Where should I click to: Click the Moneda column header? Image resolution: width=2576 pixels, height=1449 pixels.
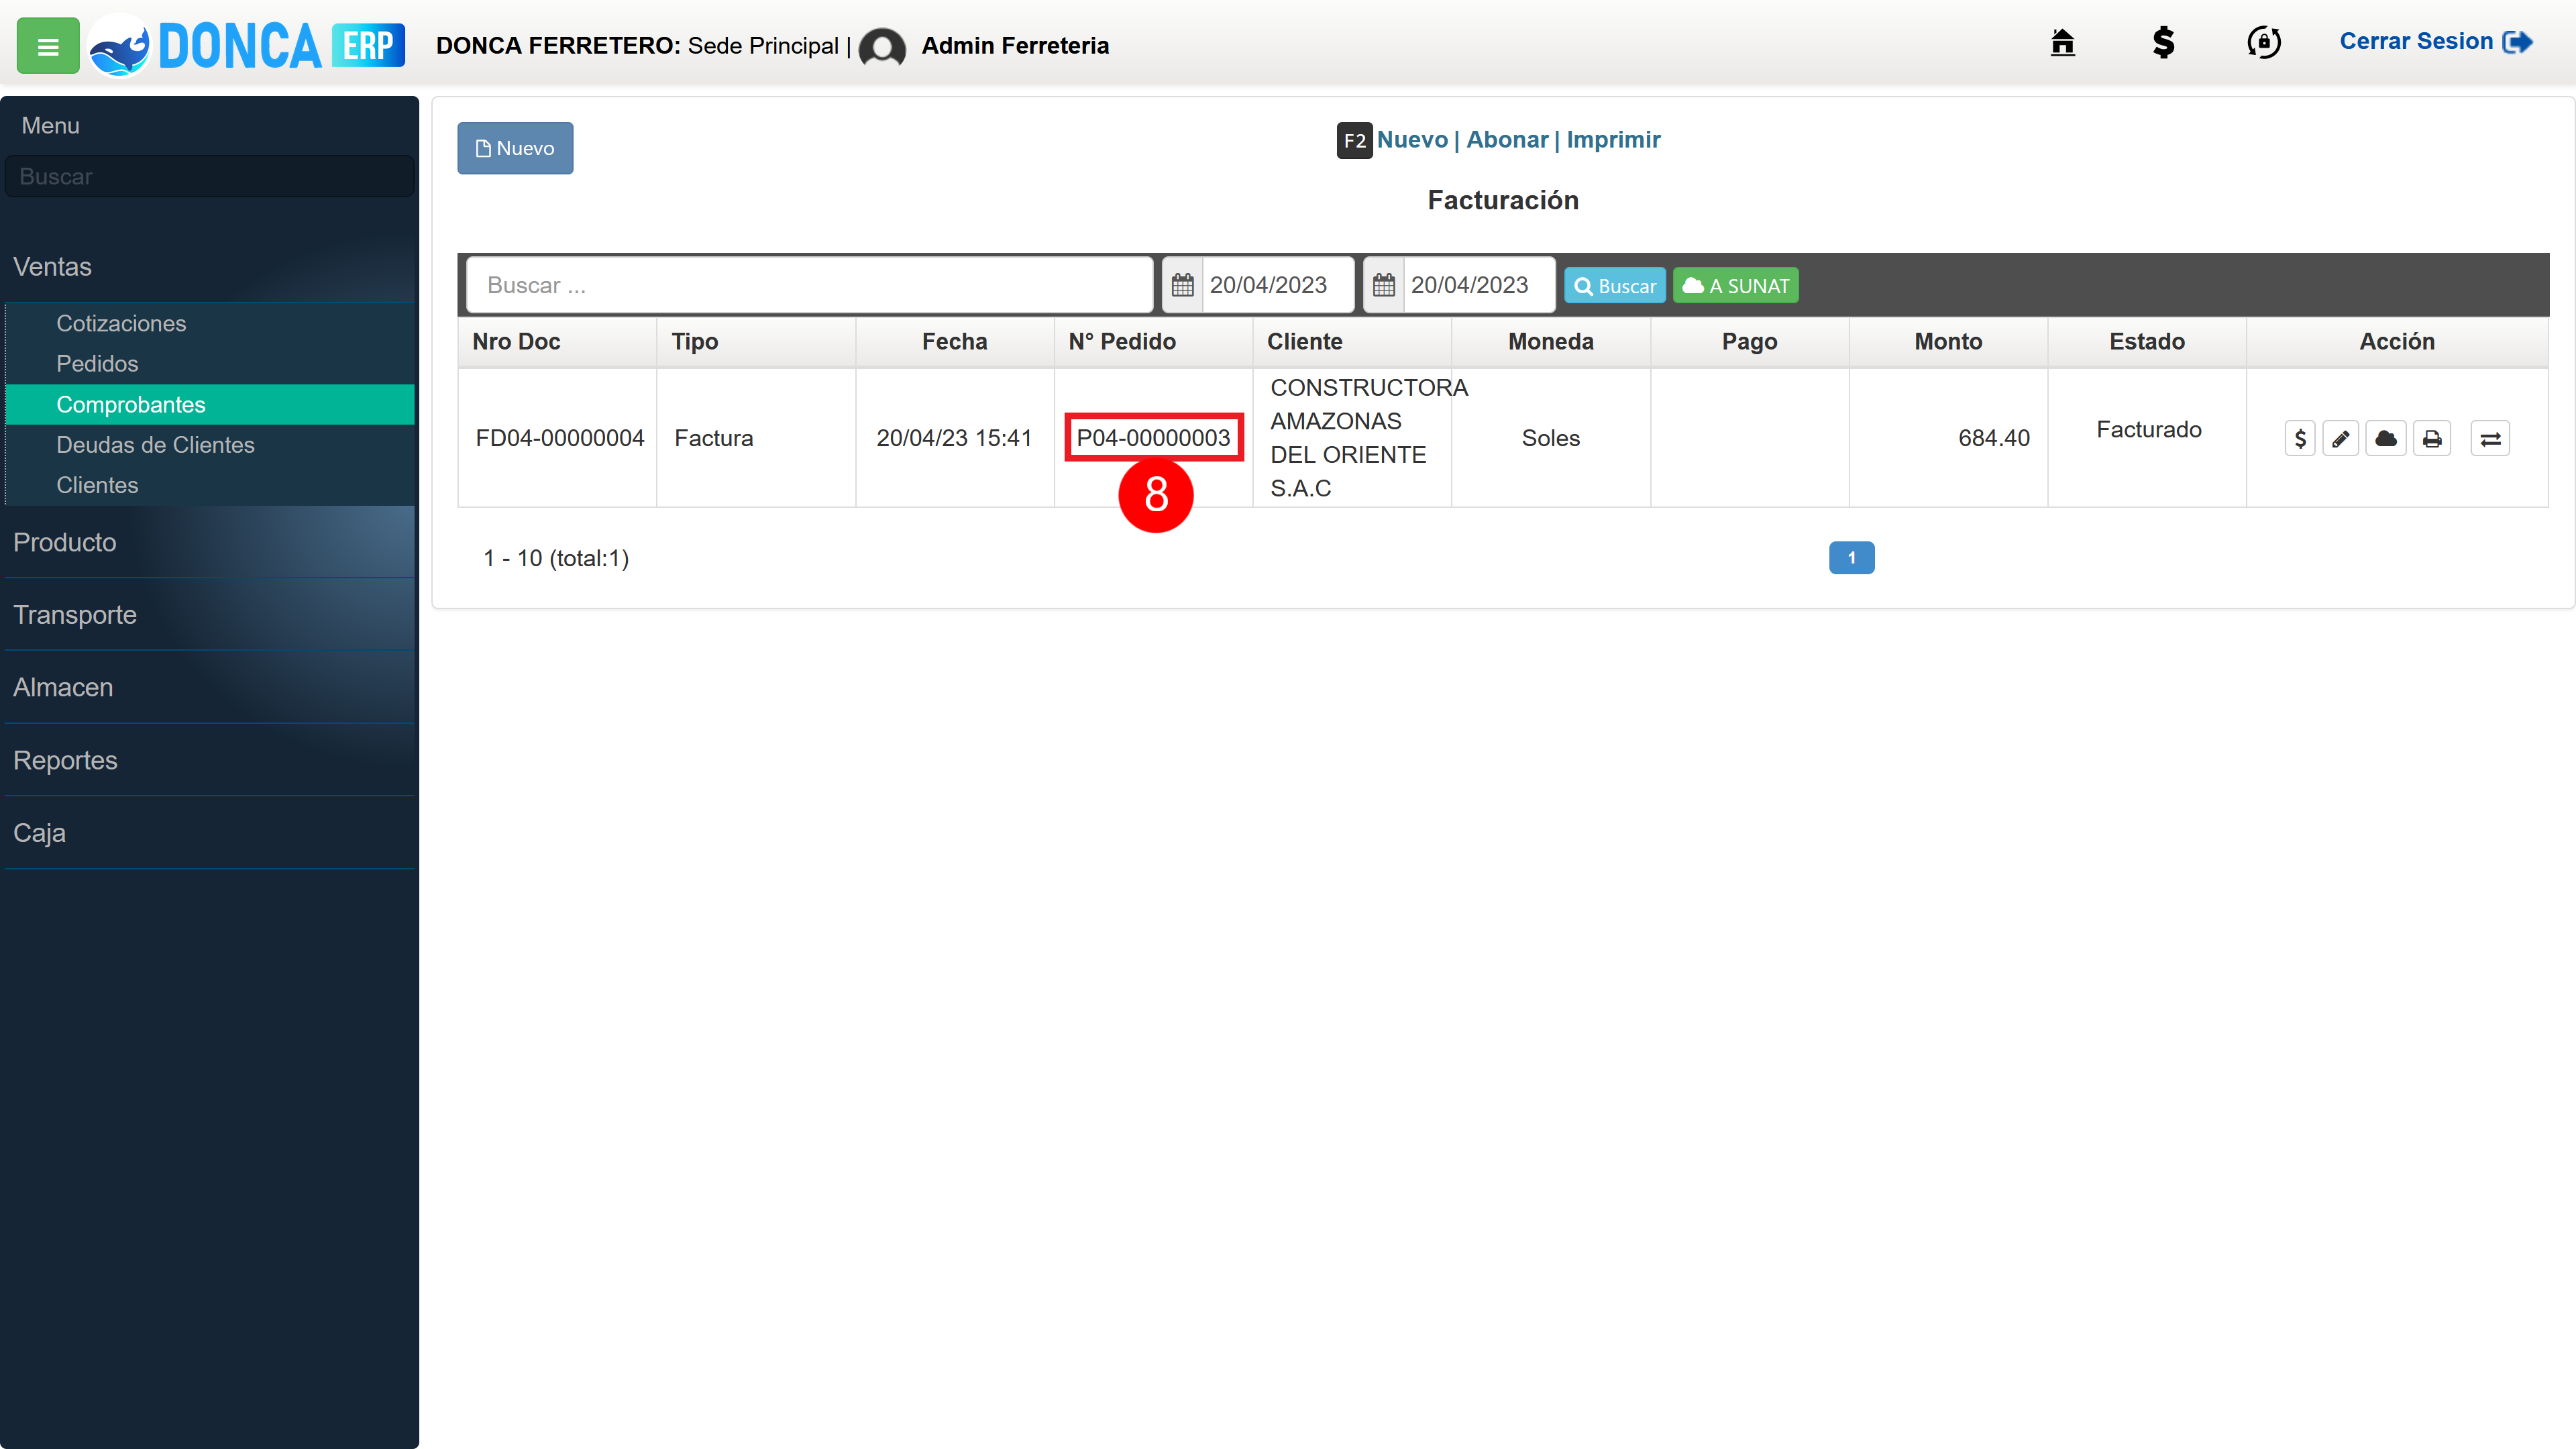[1550, 342]
